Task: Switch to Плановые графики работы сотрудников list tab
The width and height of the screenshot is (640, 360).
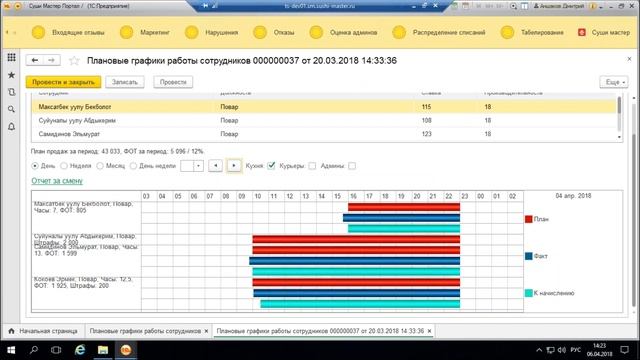Action: click(149, 331)
